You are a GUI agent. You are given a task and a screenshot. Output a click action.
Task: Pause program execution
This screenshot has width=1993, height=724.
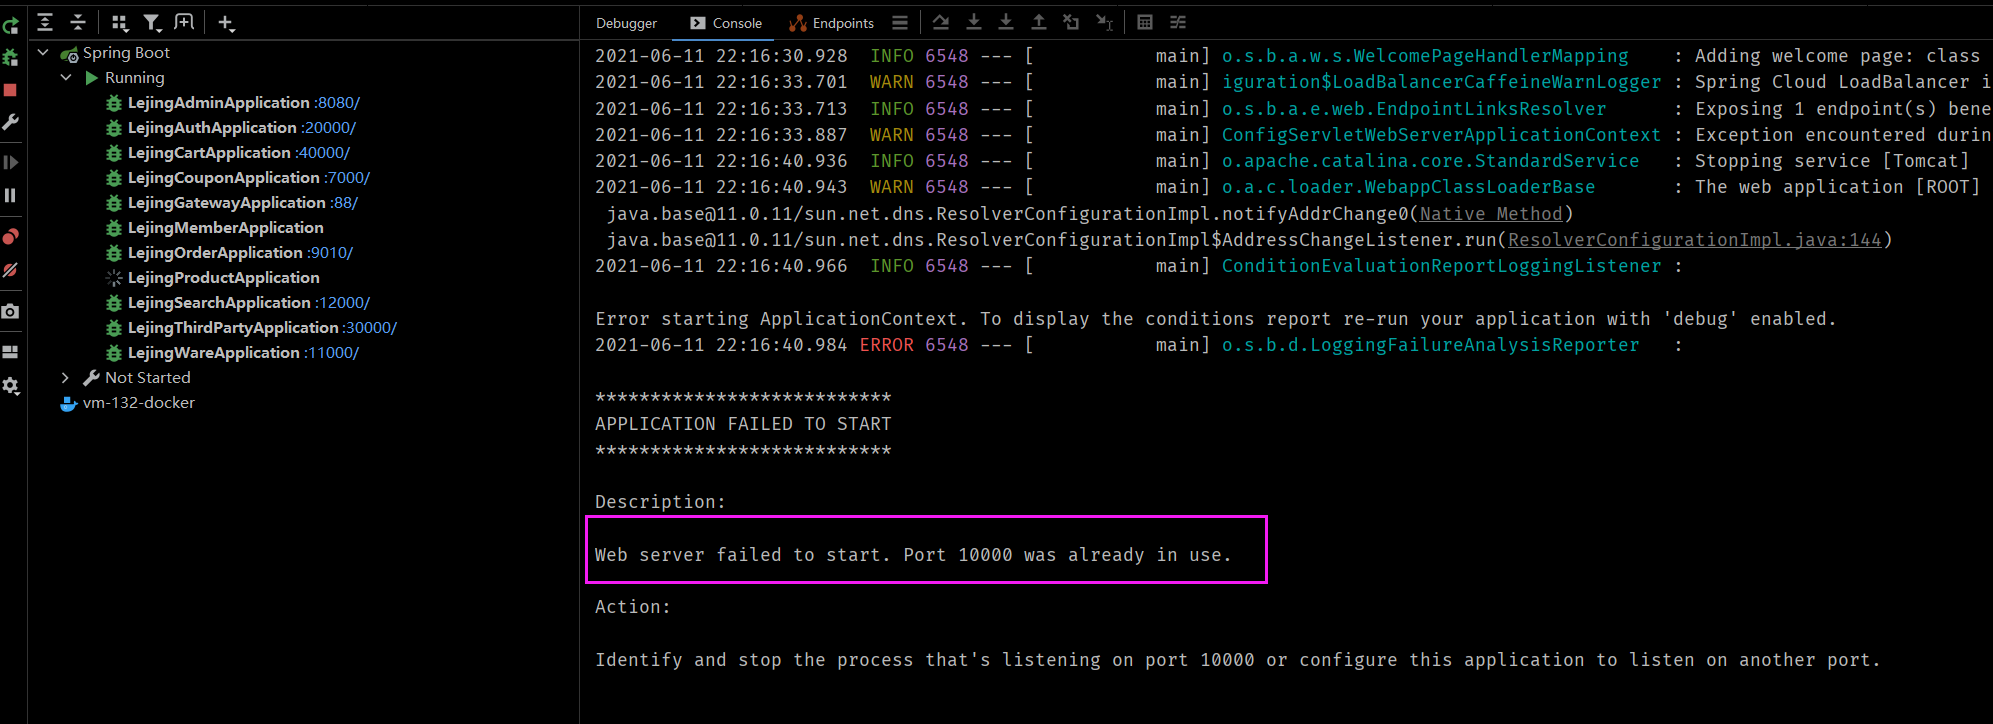click(x=10, y=195)
